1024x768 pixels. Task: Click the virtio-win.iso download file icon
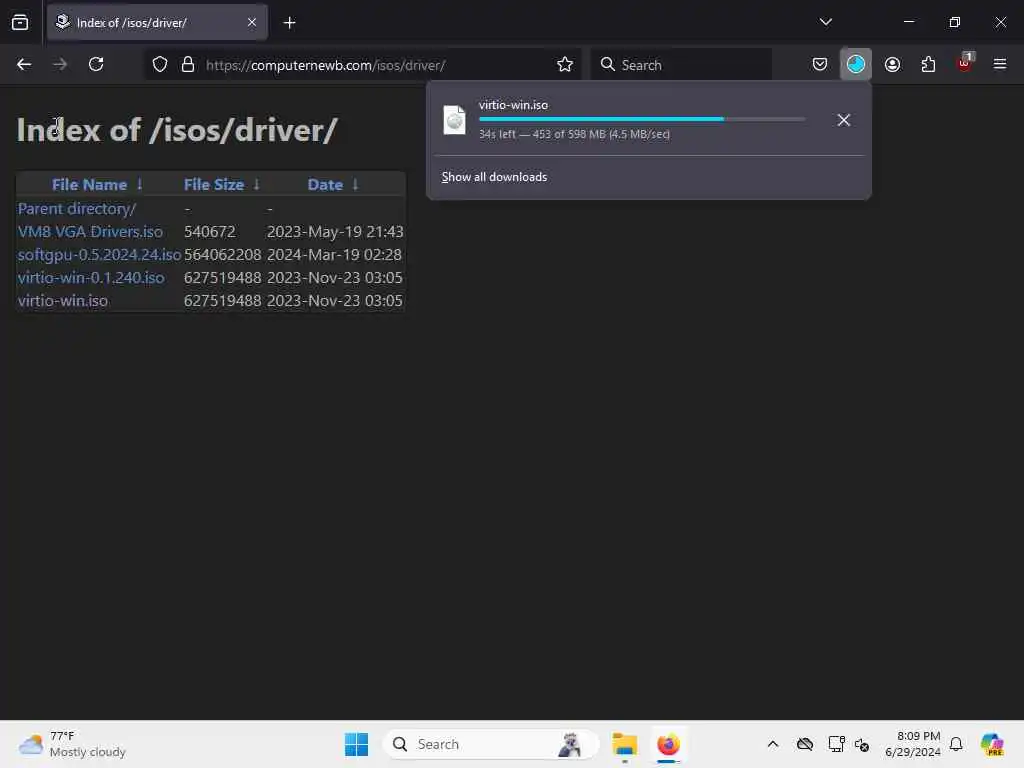click(x=455, y=120)
